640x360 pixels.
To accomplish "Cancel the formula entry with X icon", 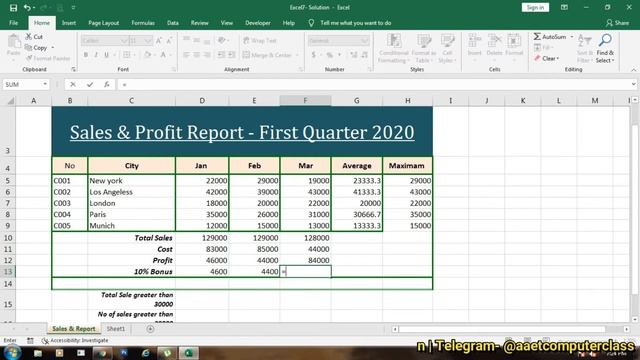I will (73, 84).
